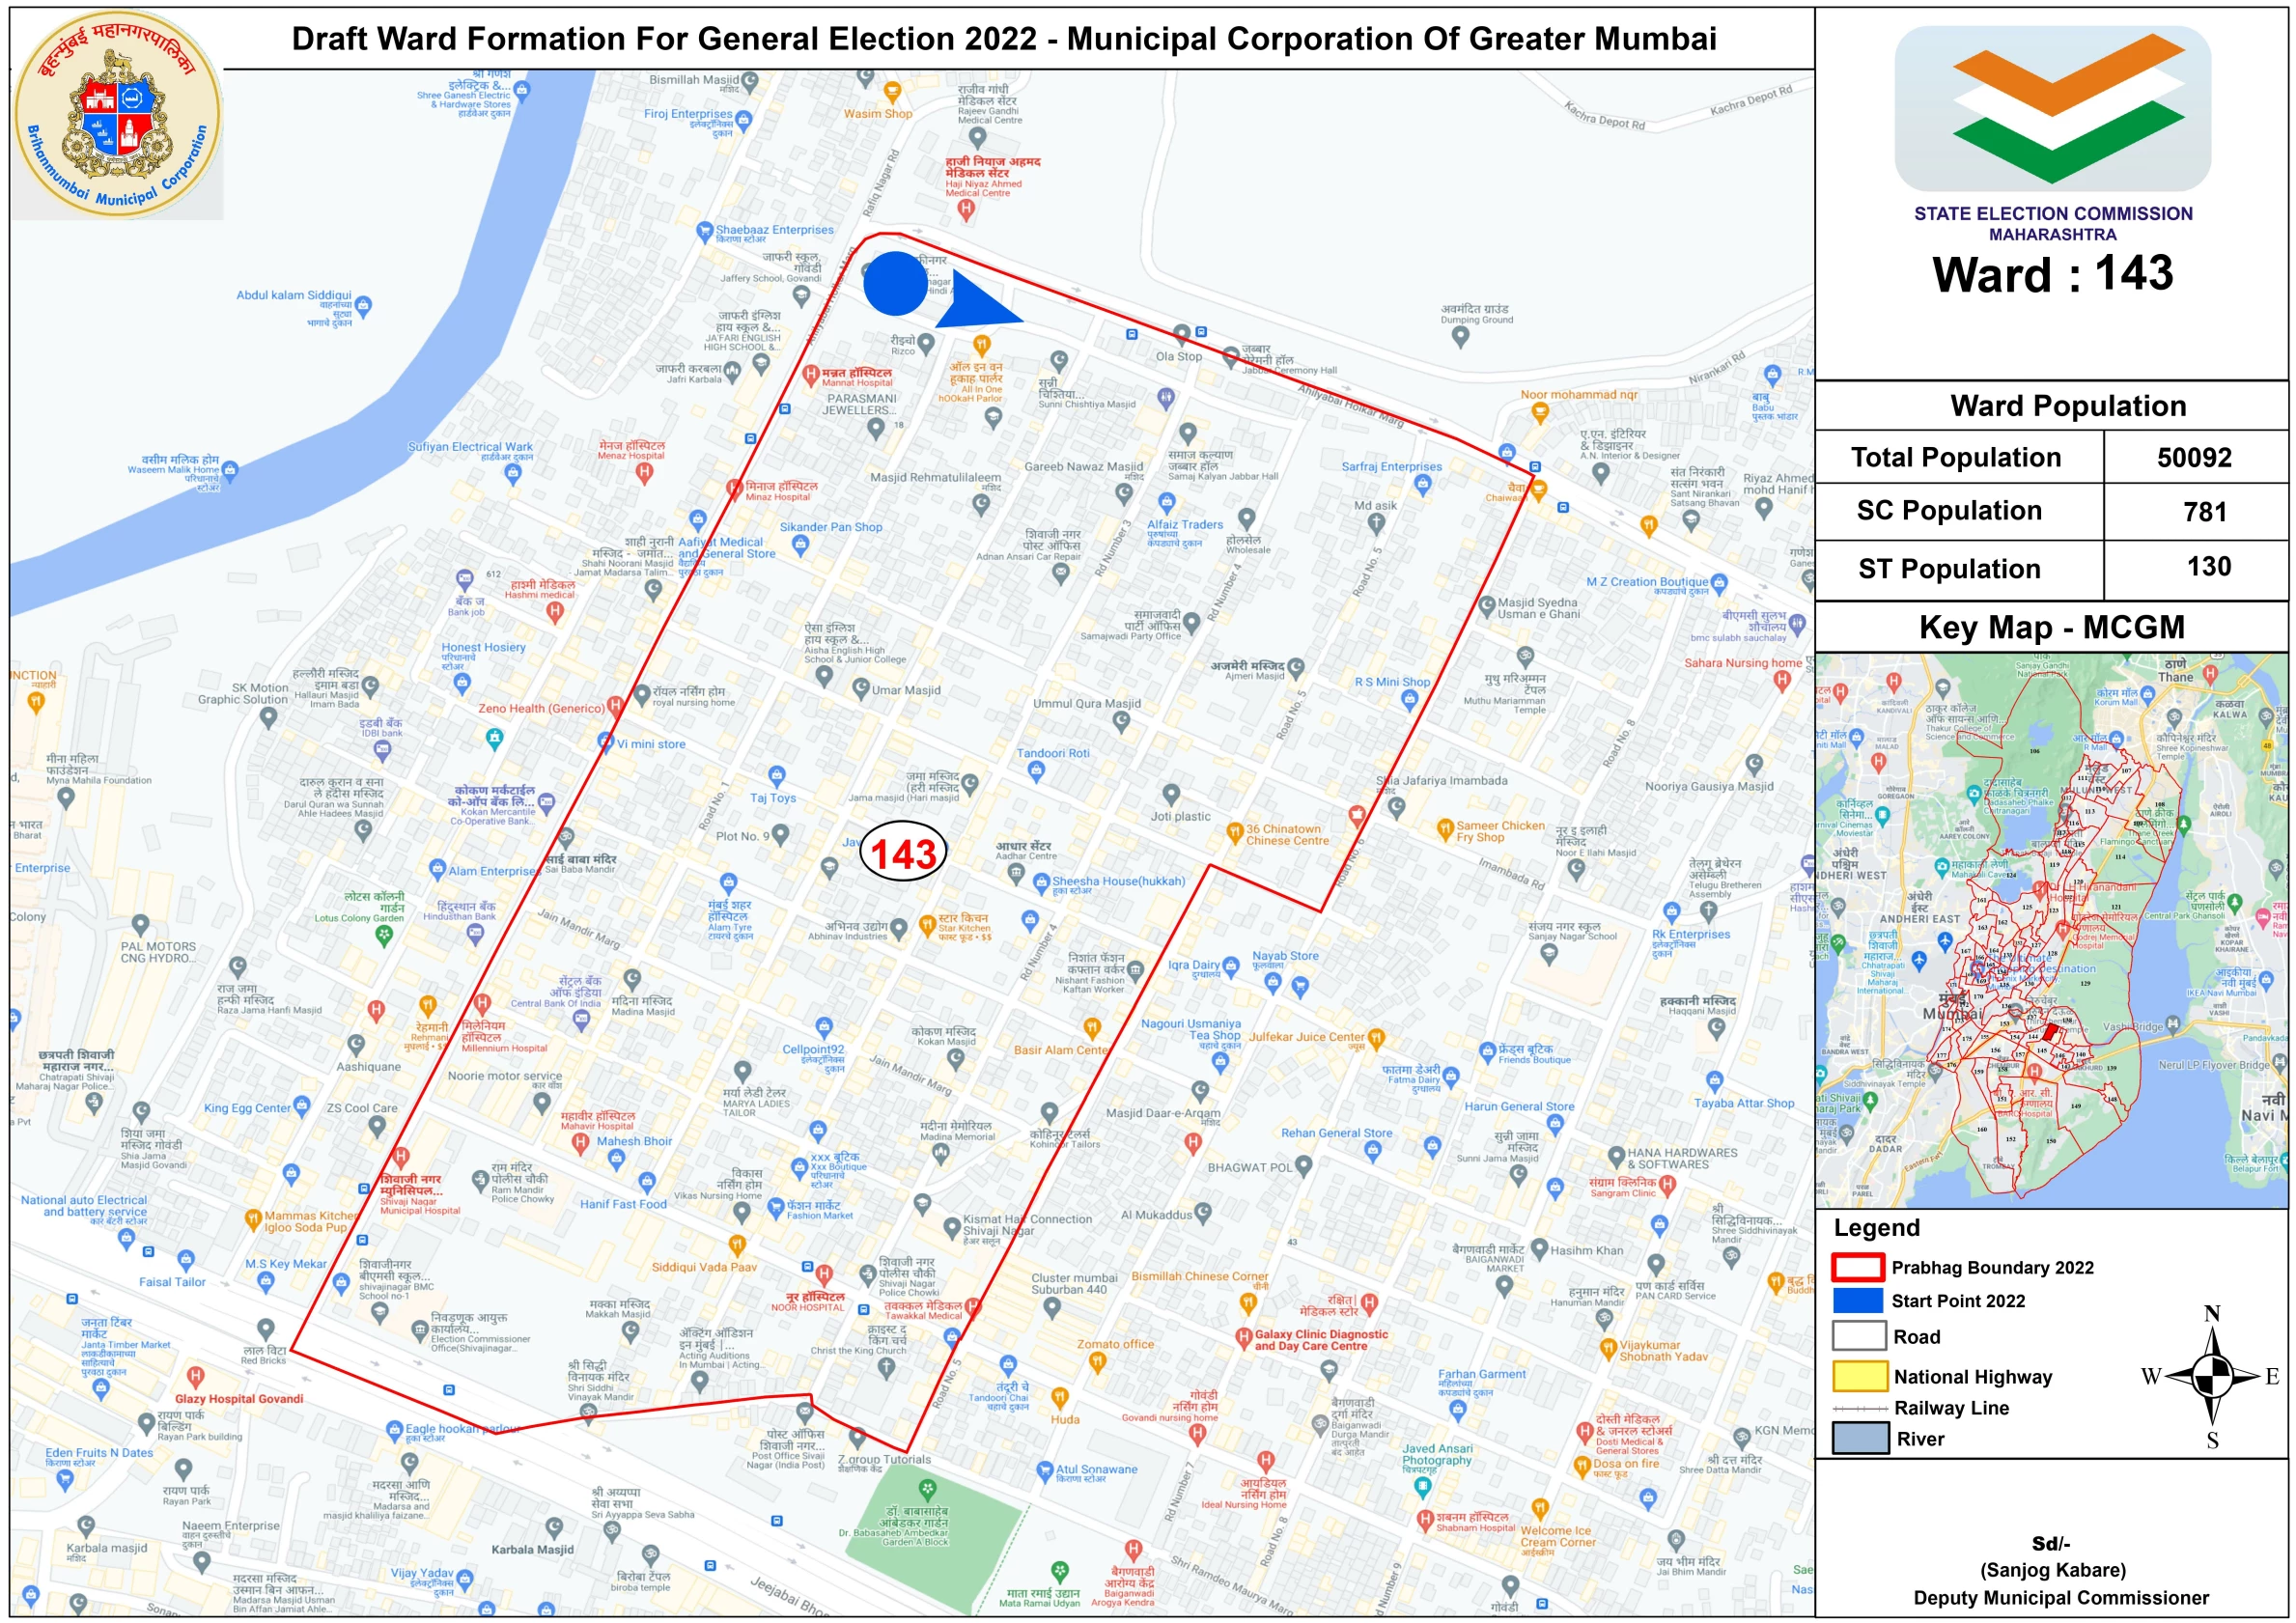Click the oval ward number 143 label

point(903,853)
